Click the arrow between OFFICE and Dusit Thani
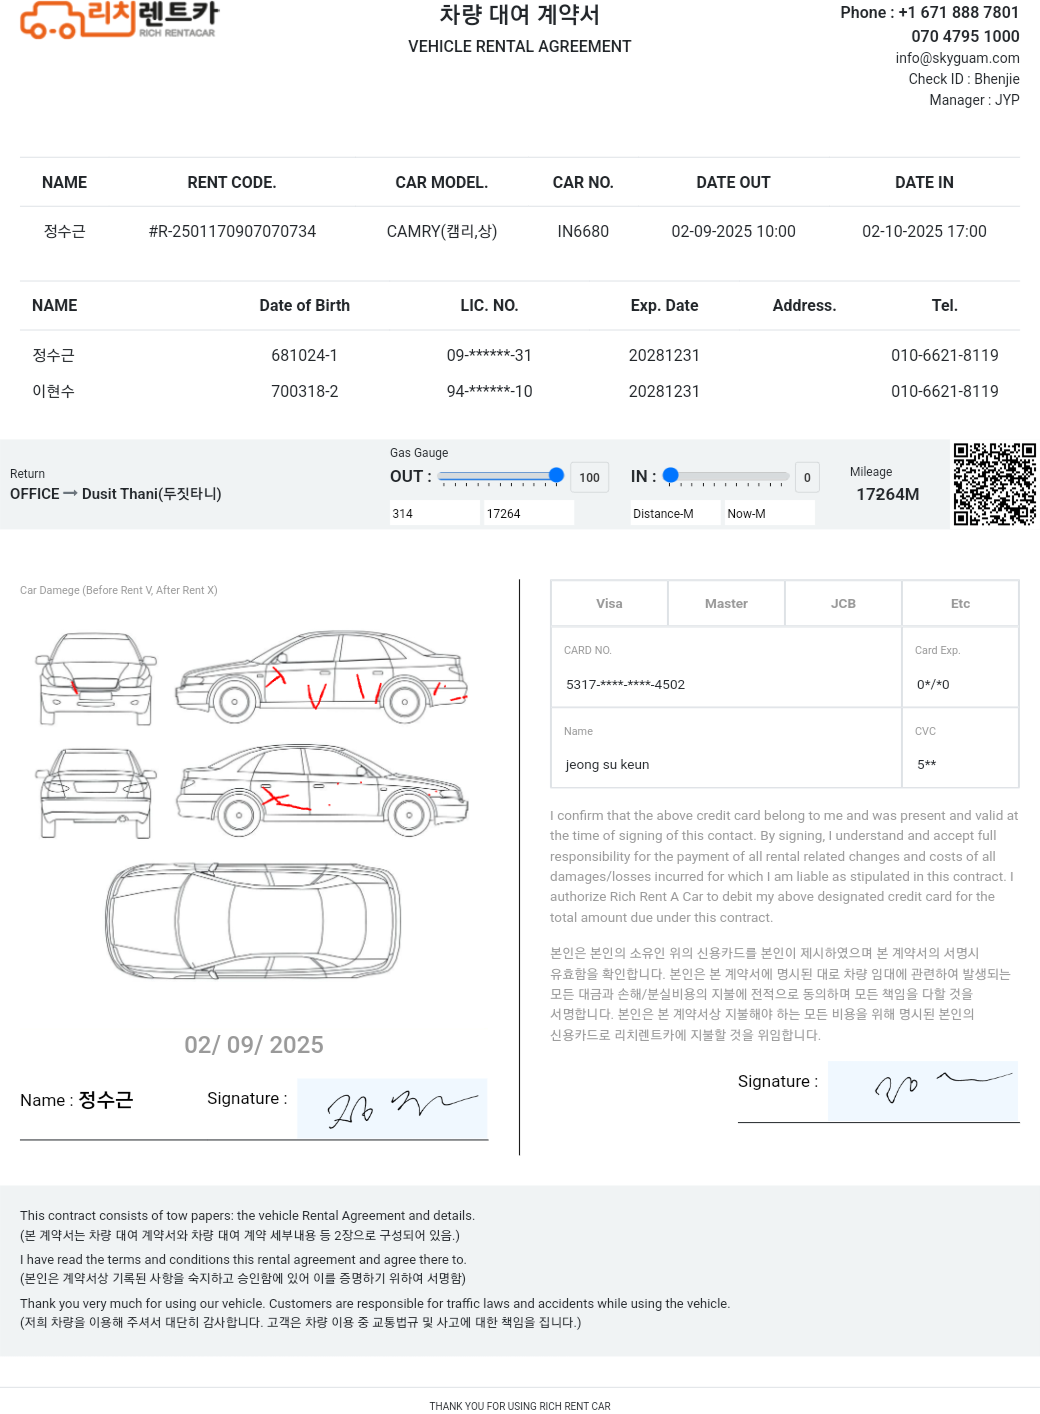This screenshot has height=1414, width=1040. 70,494
